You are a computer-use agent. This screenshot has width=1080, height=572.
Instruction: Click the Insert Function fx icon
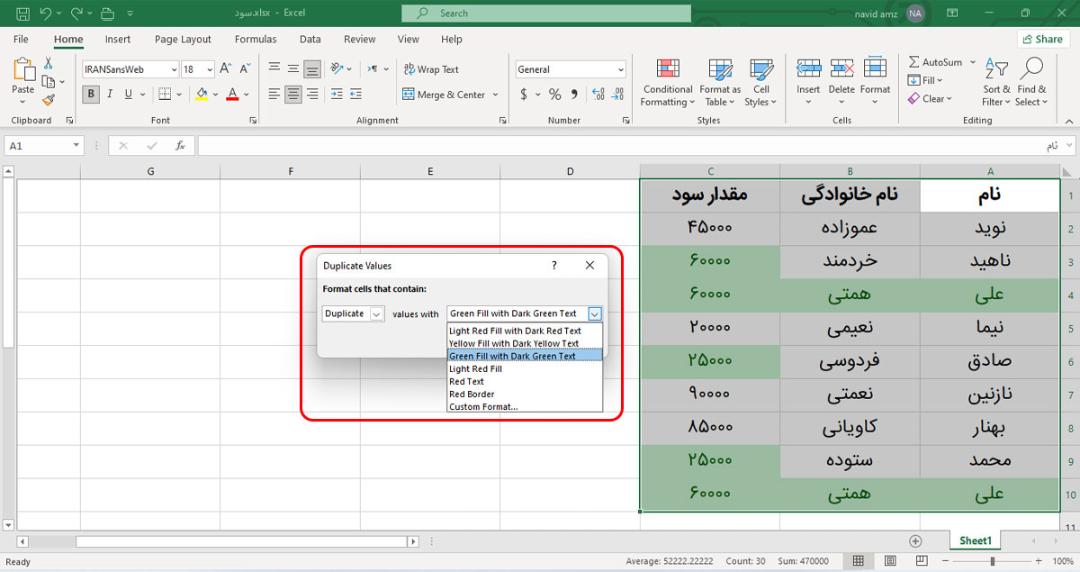click(x=180, y=145)
